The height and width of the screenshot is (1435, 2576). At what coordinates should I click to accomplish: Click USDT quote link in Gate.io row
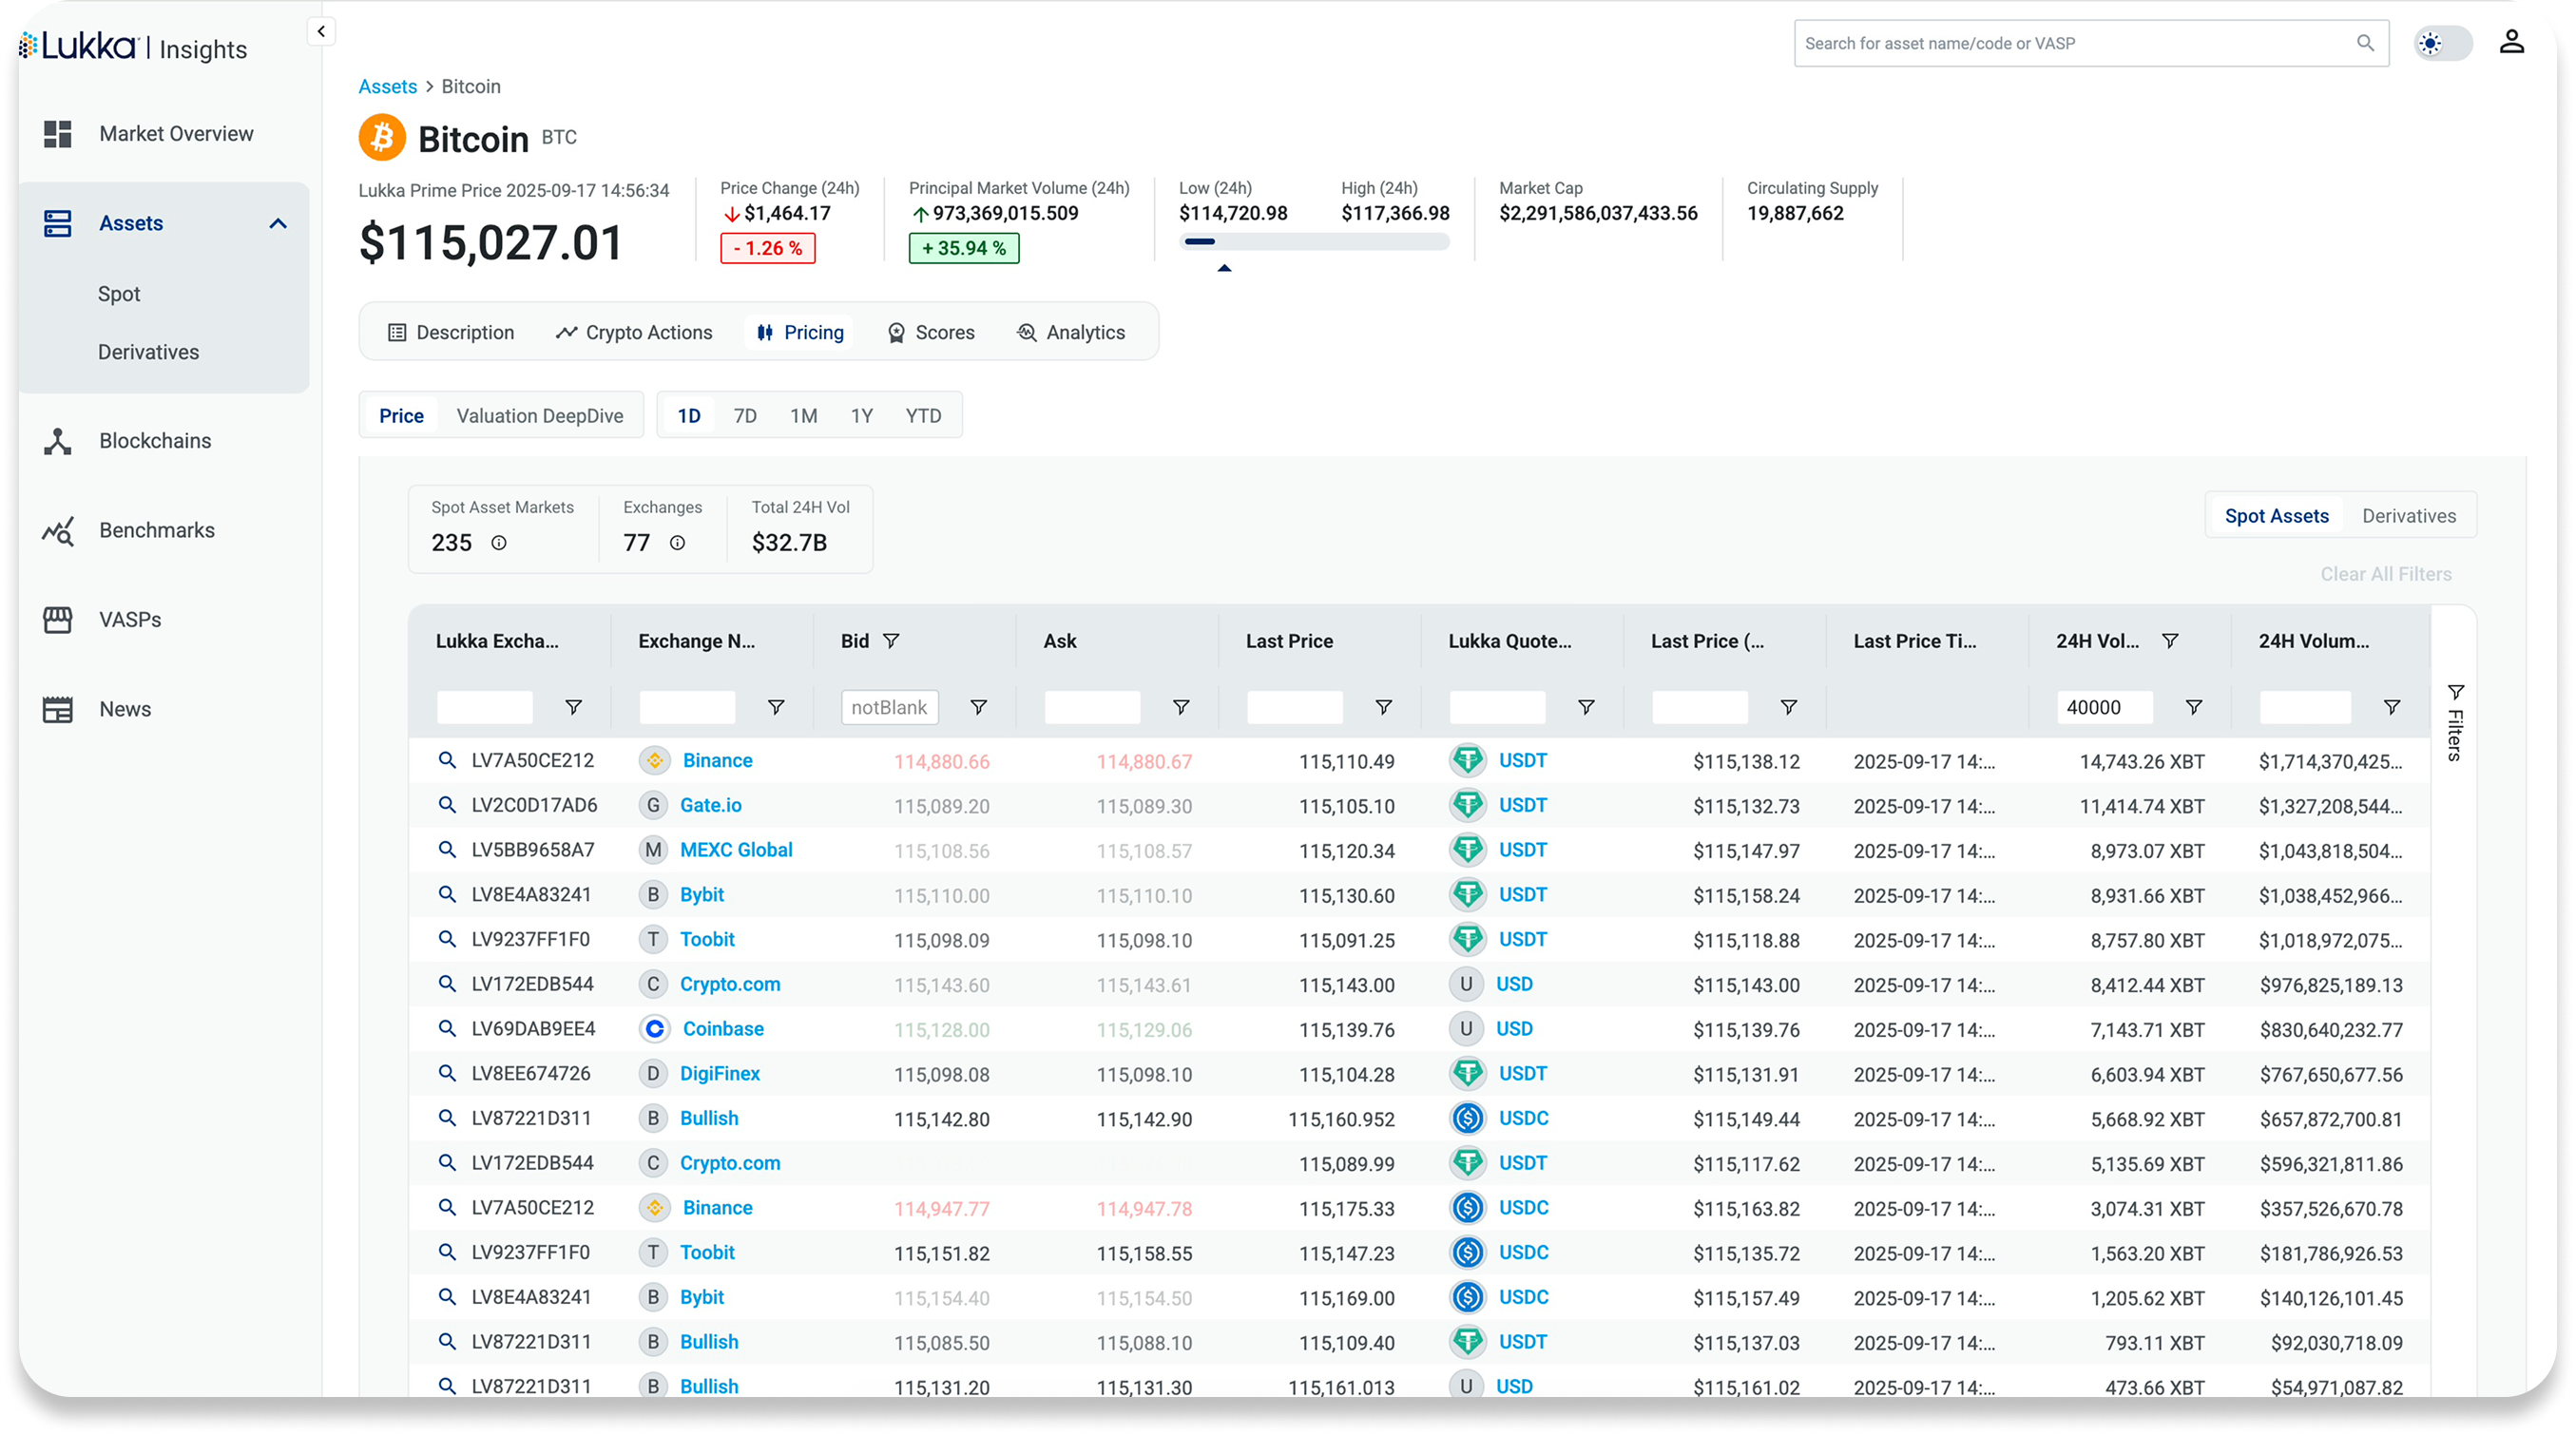pos(1522,806)
